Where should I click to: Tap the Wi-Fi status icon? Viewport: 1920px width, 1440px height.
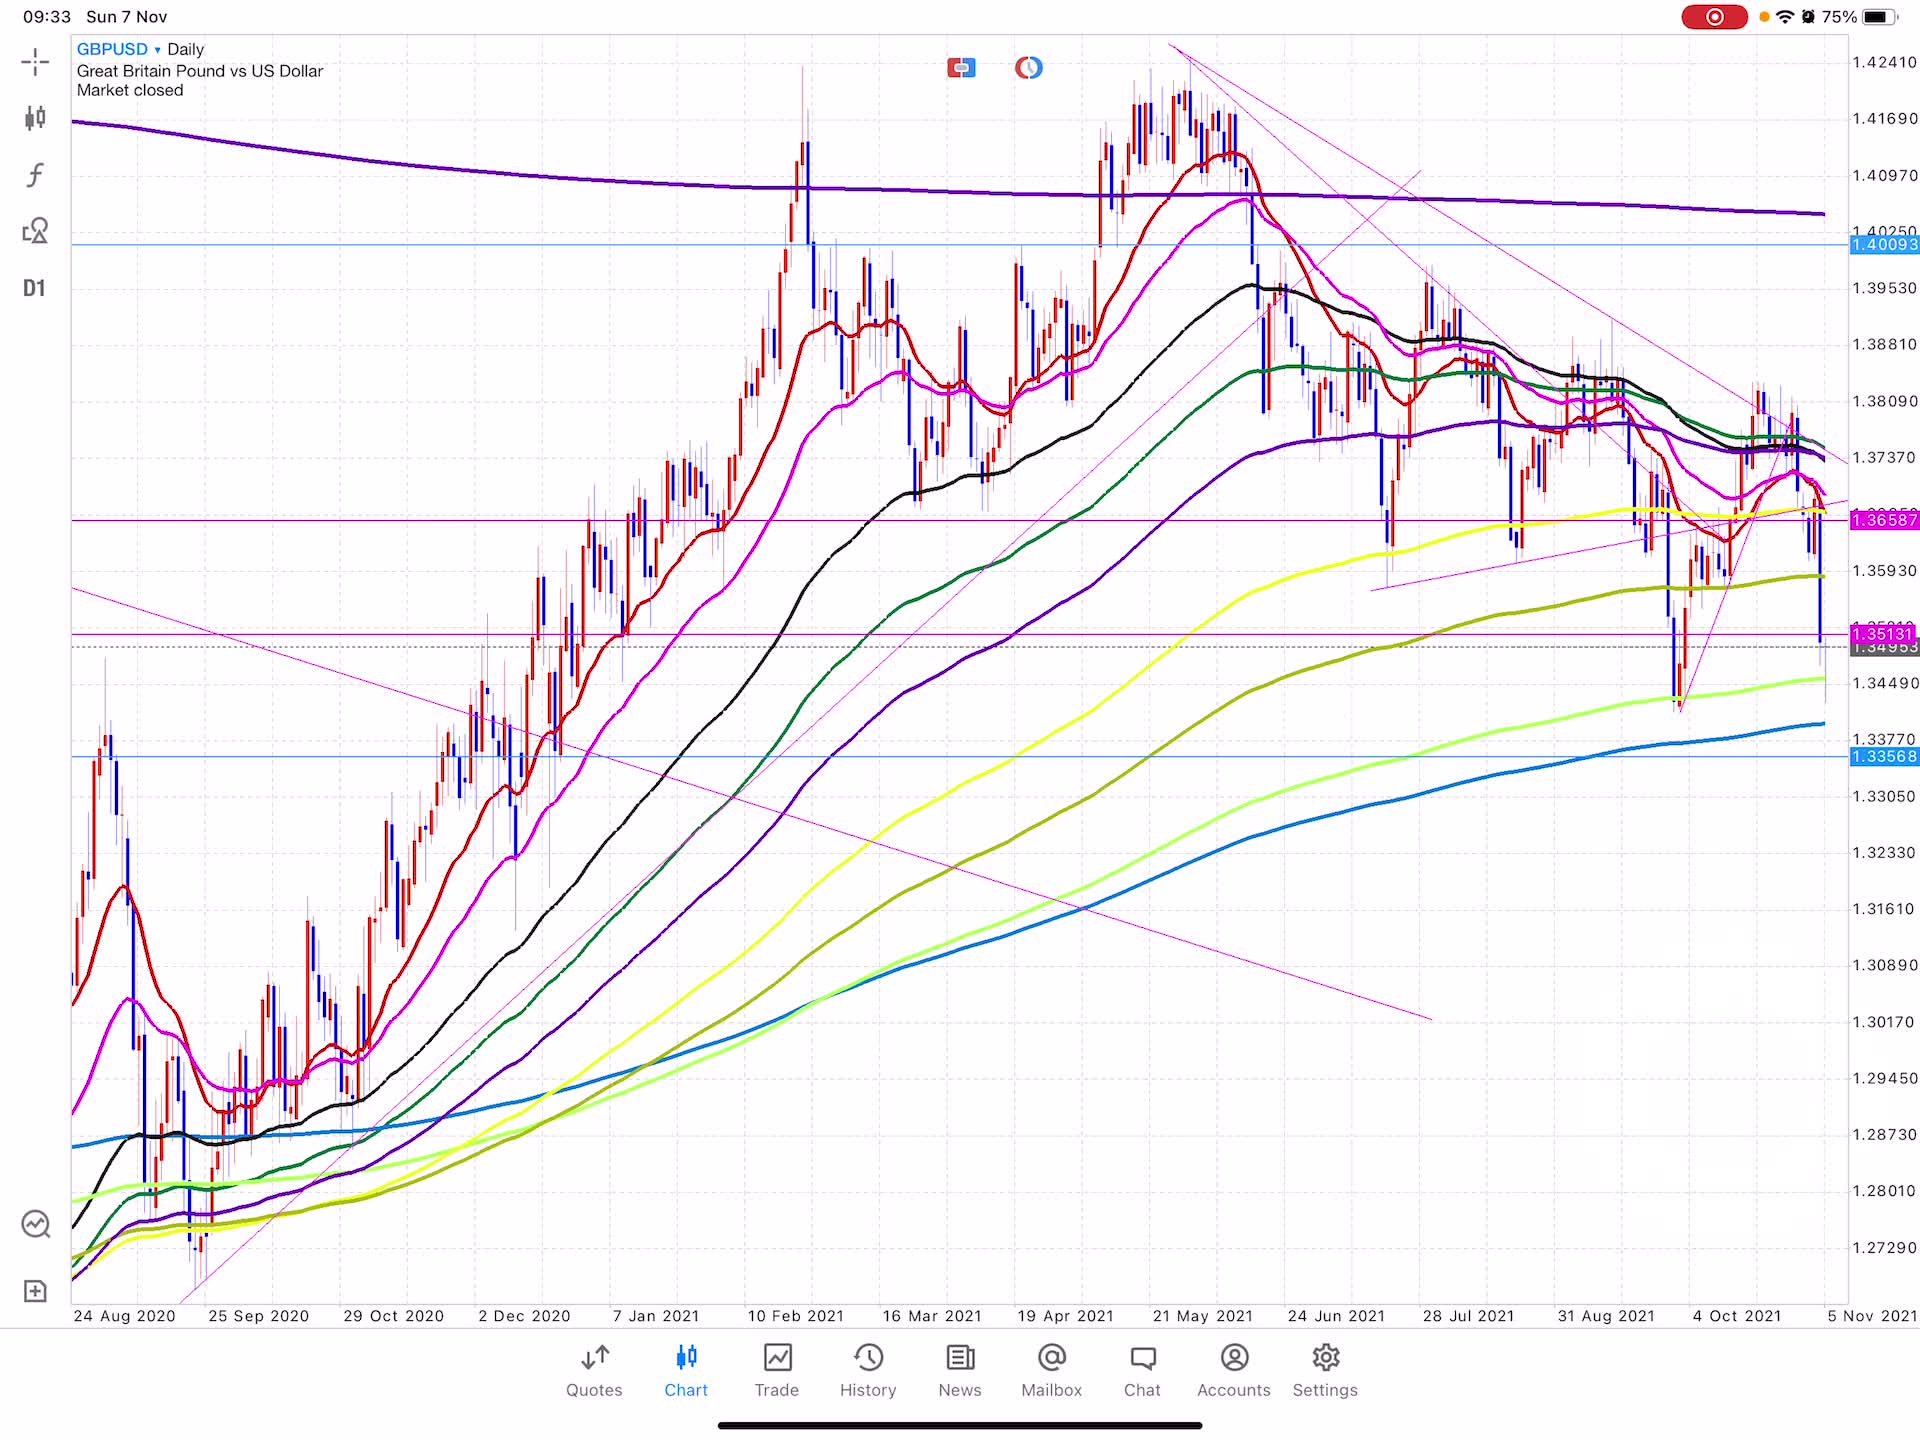[1785, 17]
